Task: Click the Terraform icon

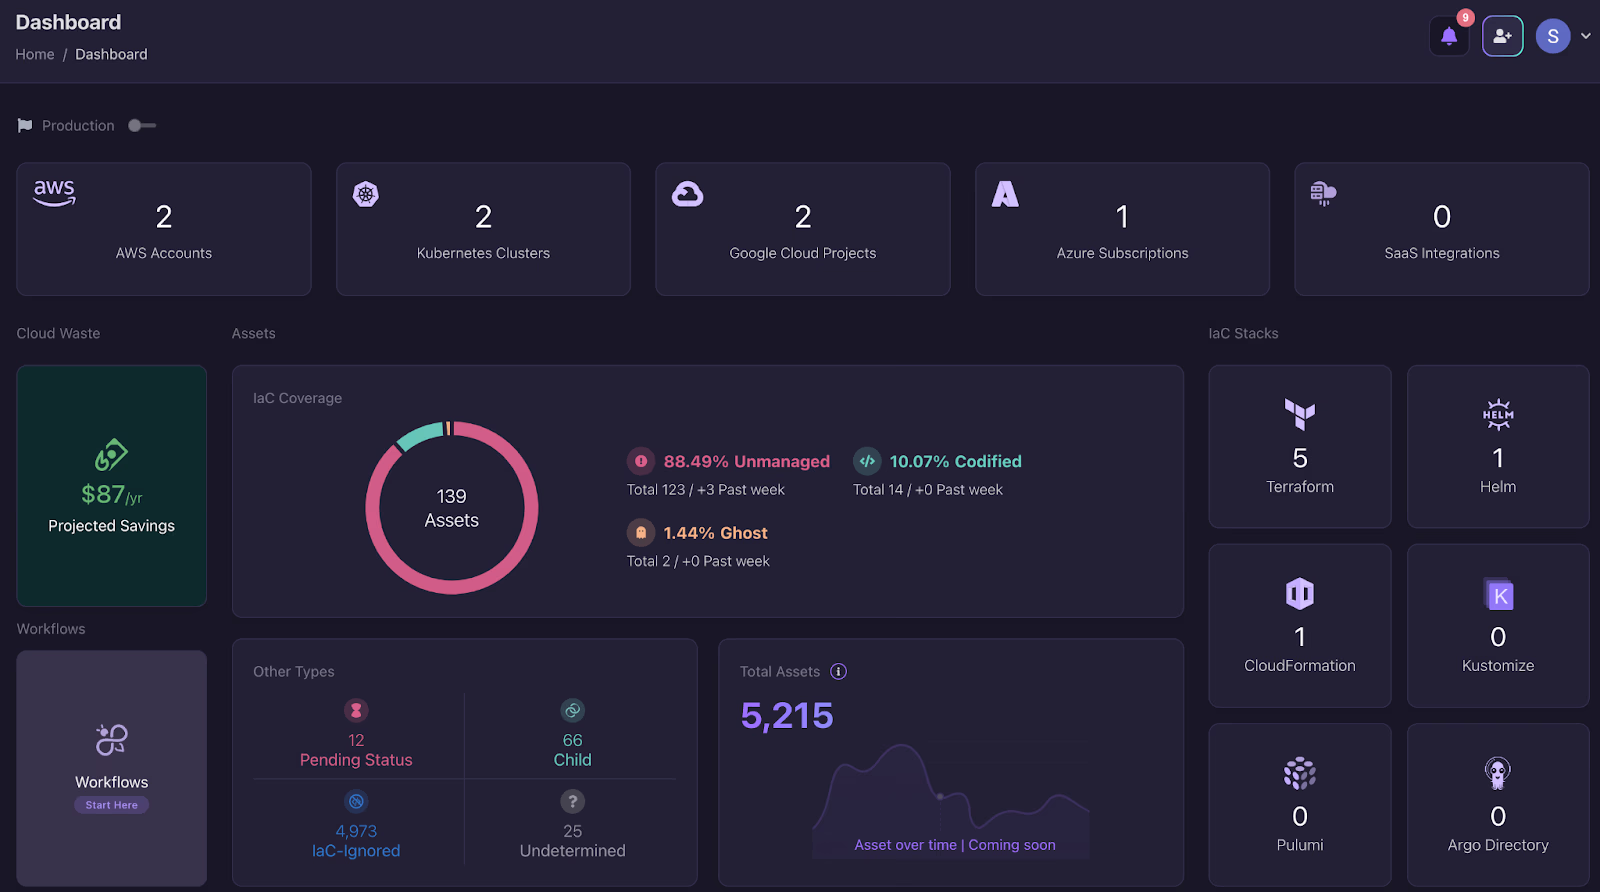Action: click(1300, 414)
